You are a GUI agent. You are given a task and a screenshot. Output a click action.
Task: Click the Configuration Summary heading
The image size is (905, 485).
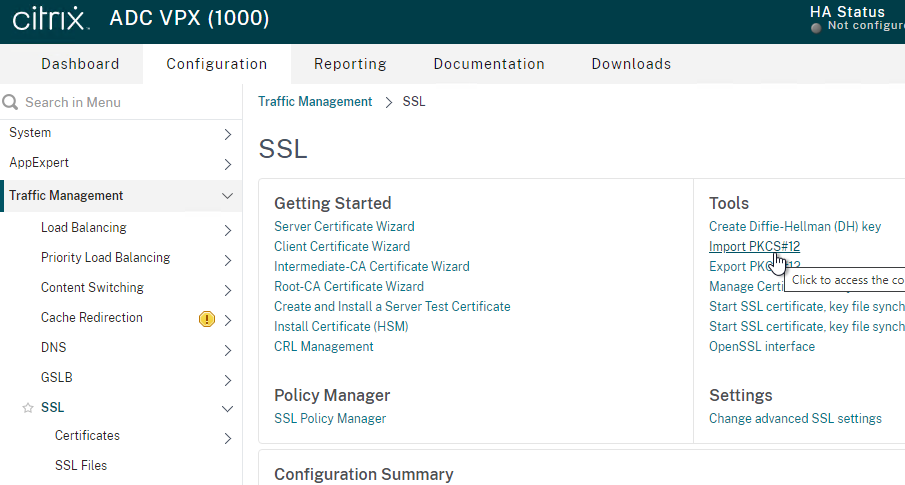(364, 475)
